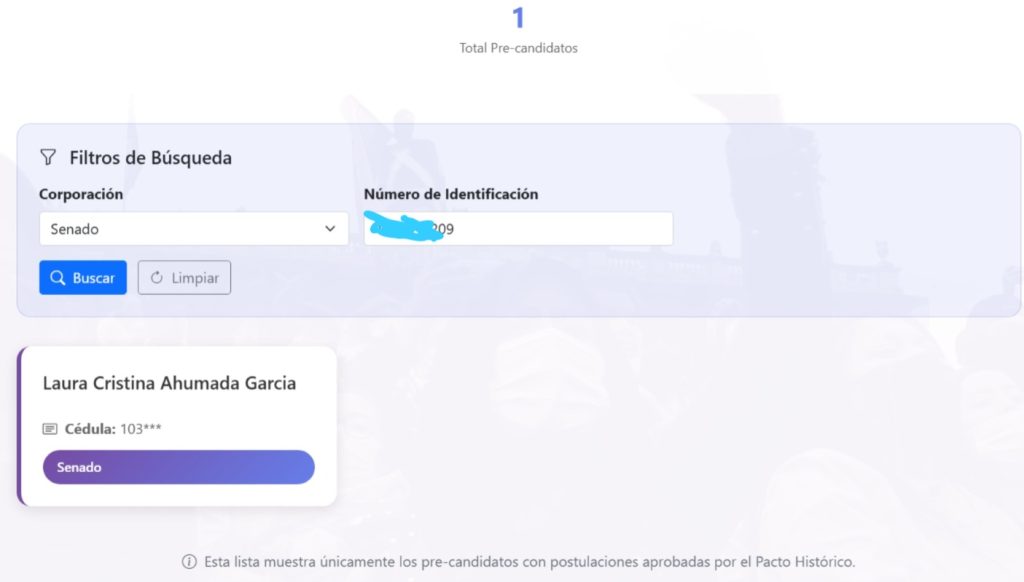Click the total count number 1

[x=518, y=18]
